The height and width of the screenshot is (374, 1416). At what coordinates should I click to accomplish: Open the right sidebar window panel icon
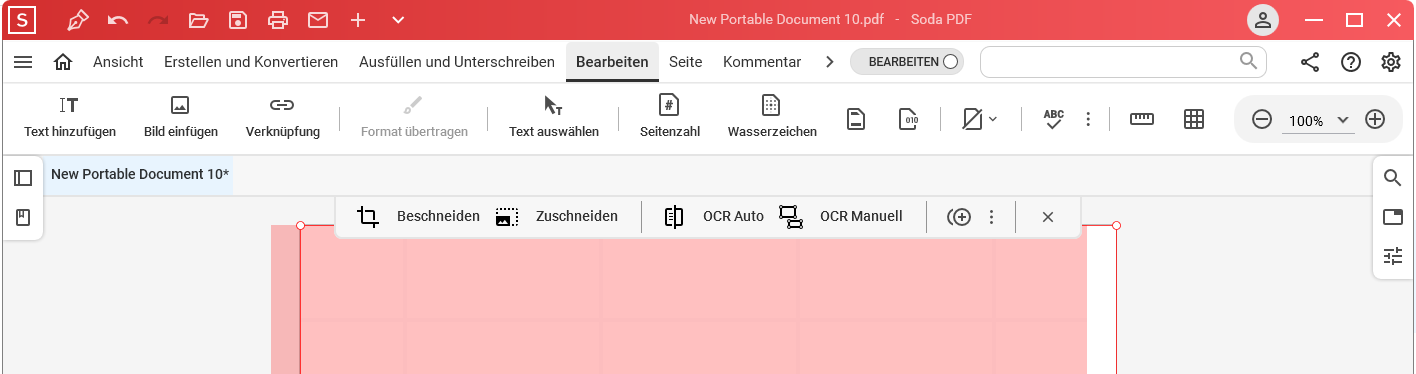1393,217
